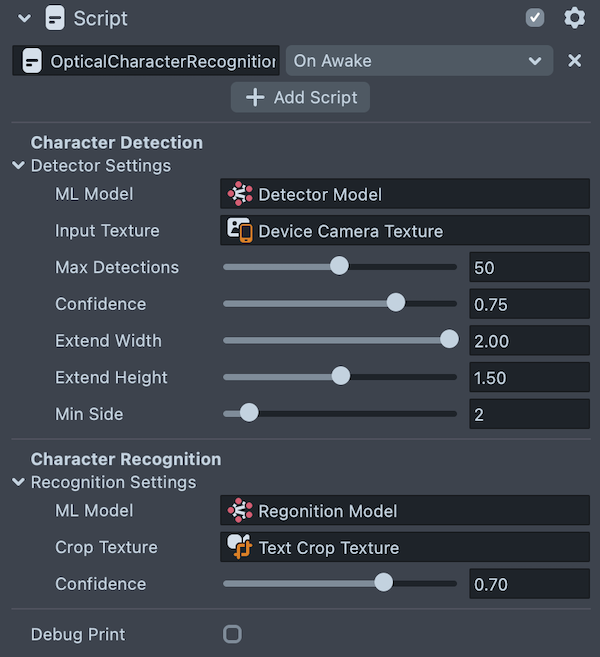Collapse the Detector Settings group
Image resolution: width=600 pixels, height=657 pixels.
(18, 166)
